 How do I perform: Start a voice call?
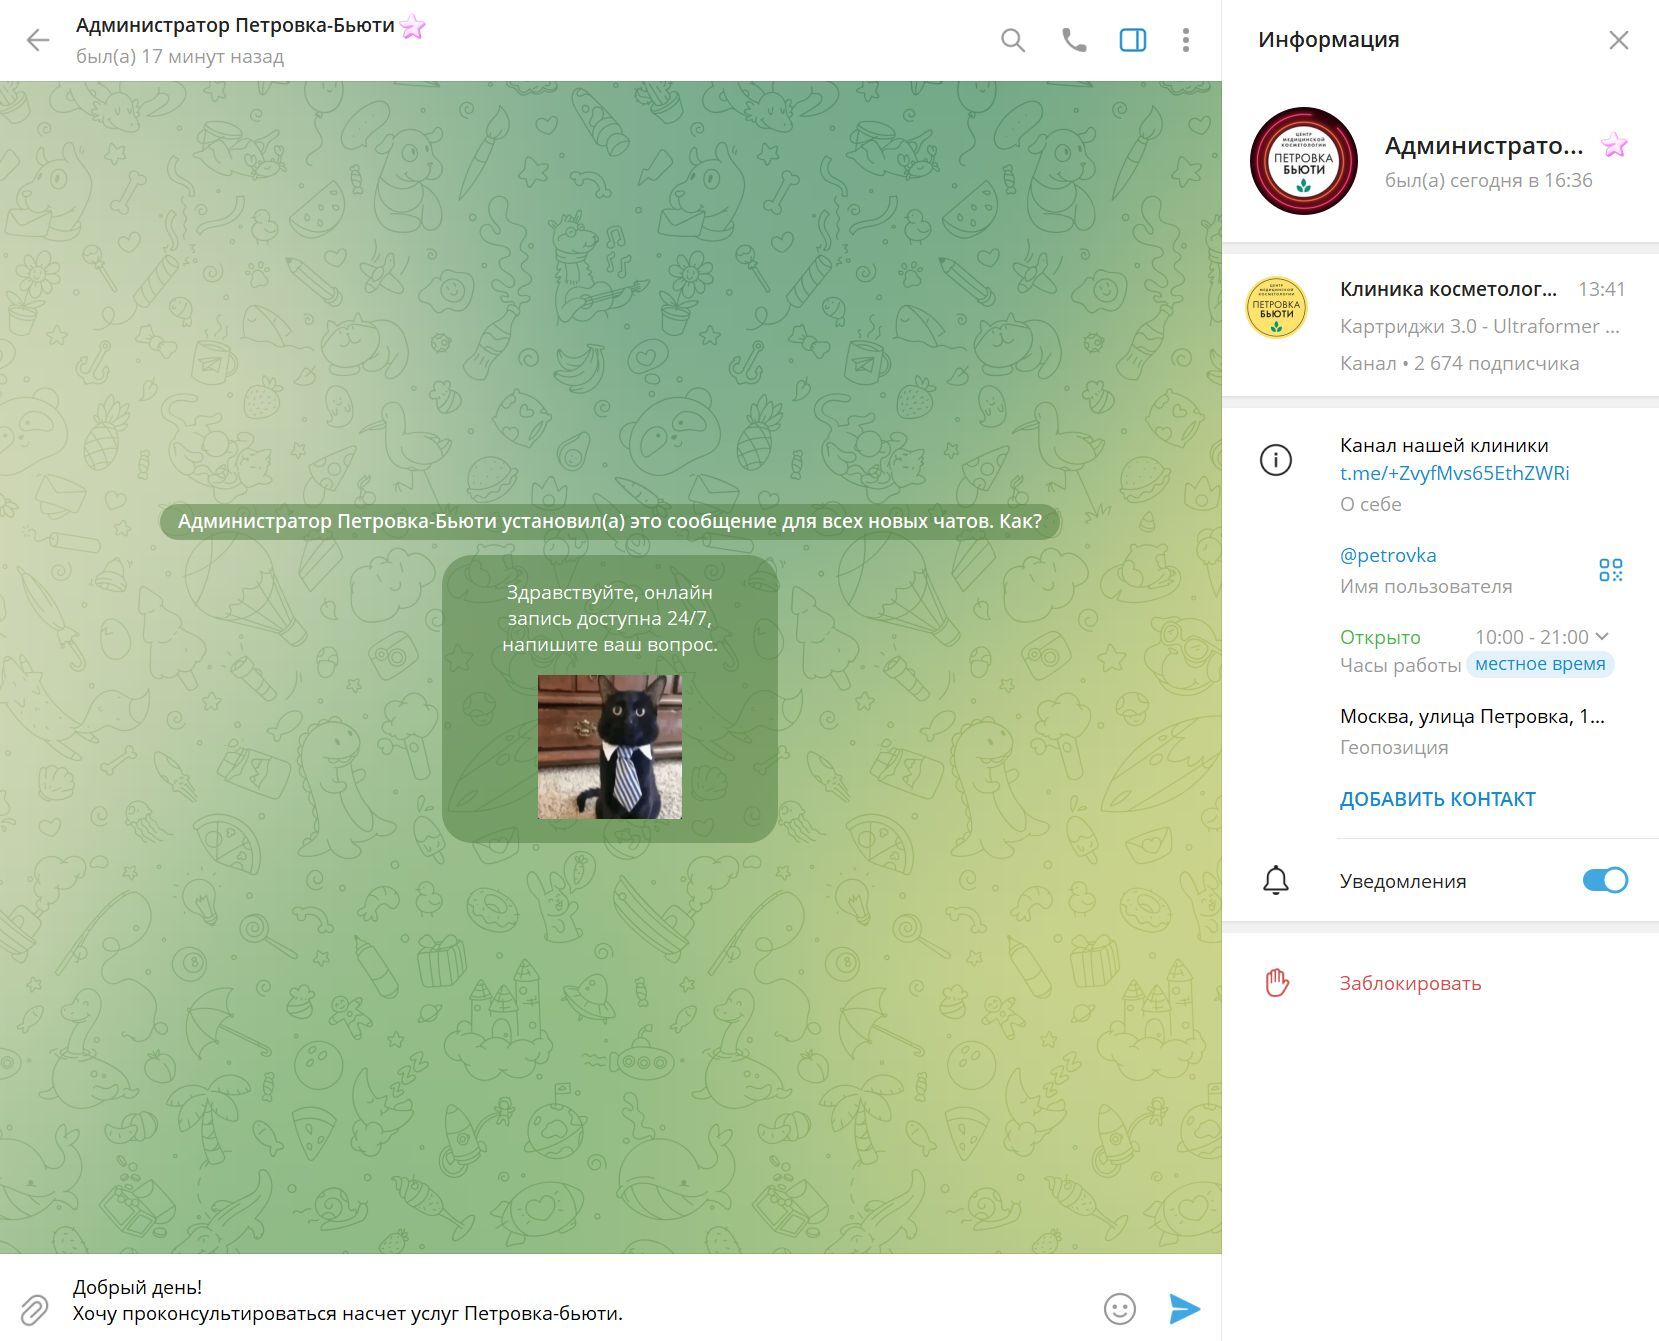[1074, 40]
